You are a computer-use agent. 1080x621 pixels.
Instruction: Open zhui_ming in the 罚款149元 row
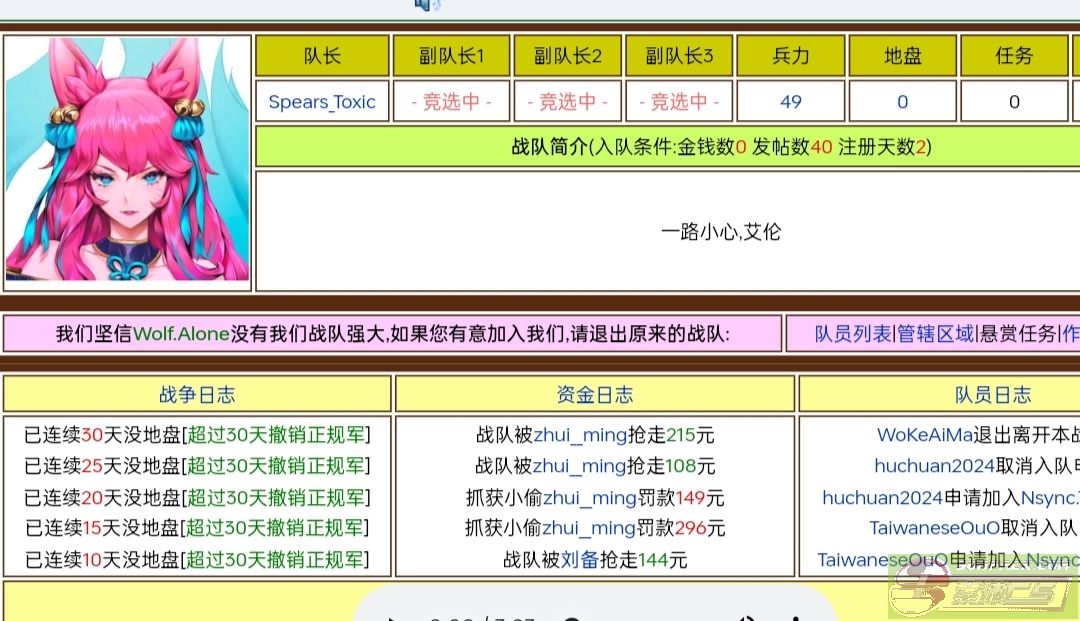click(x=590, y=498)
